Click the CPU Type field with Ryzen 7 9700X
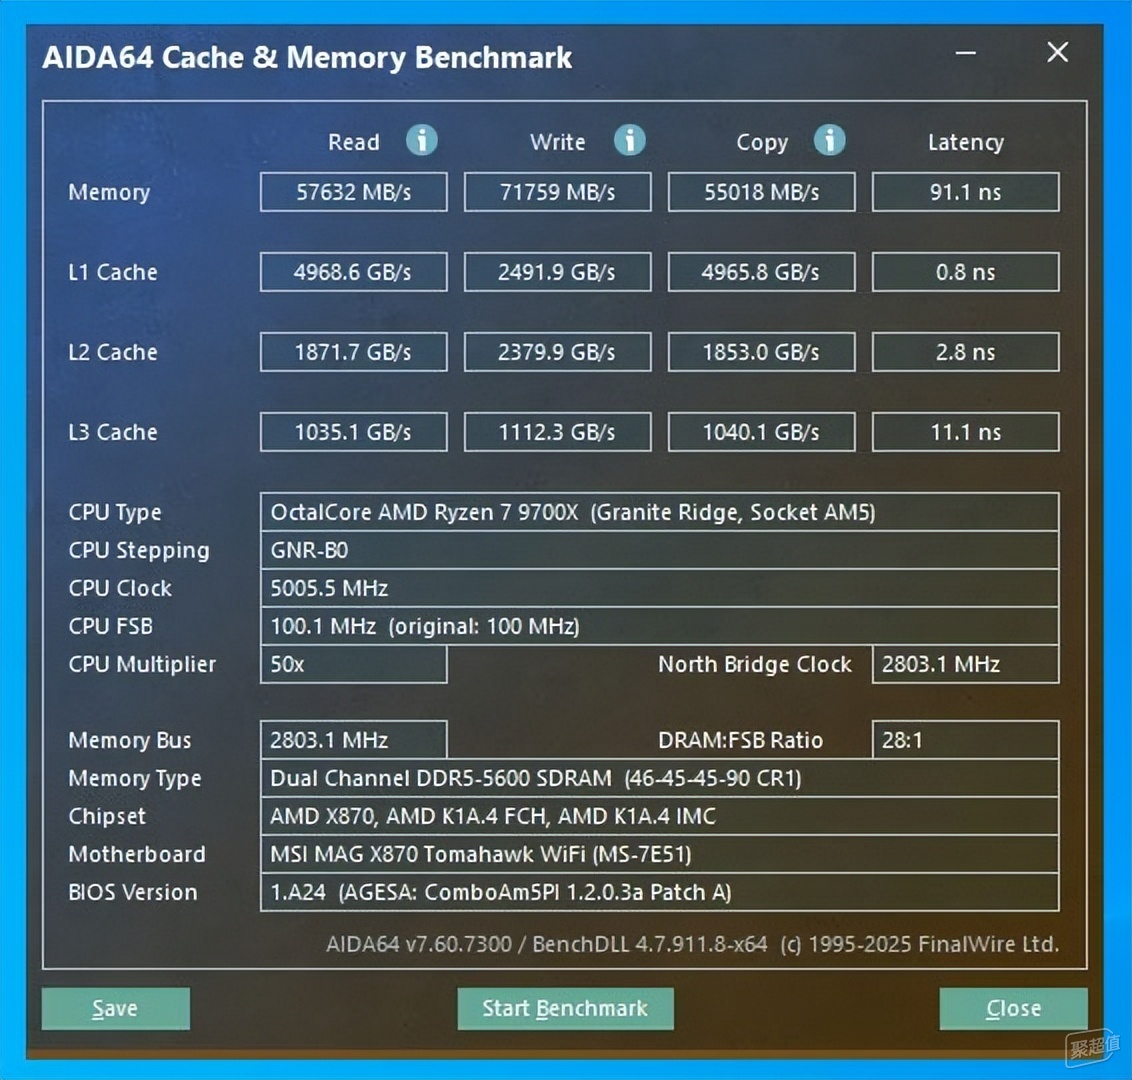Viewport: 1132px width, 1080px height. click(660, 512)
